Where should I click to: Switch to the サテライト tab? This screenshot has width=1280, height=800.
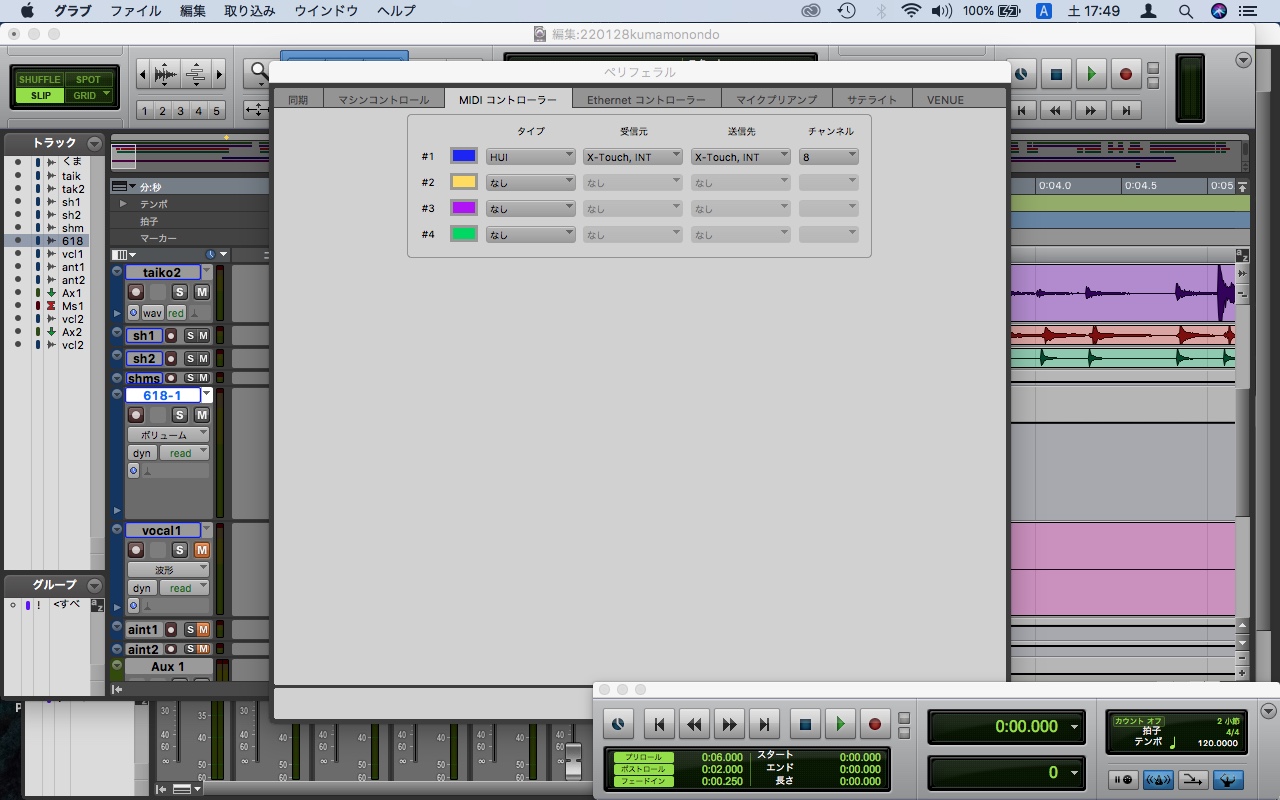tap(872, 100)
